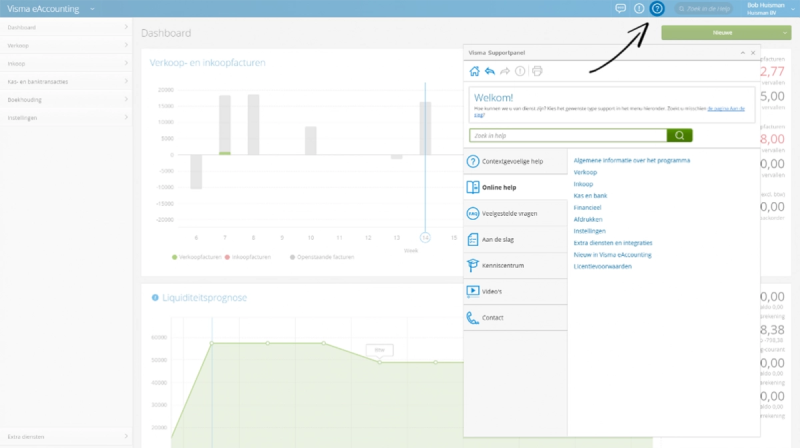Toggle Verkoopfacturen legend in chart
Image resolution: width=800 pixels, height=448 pixels.
tap(196, 257)
